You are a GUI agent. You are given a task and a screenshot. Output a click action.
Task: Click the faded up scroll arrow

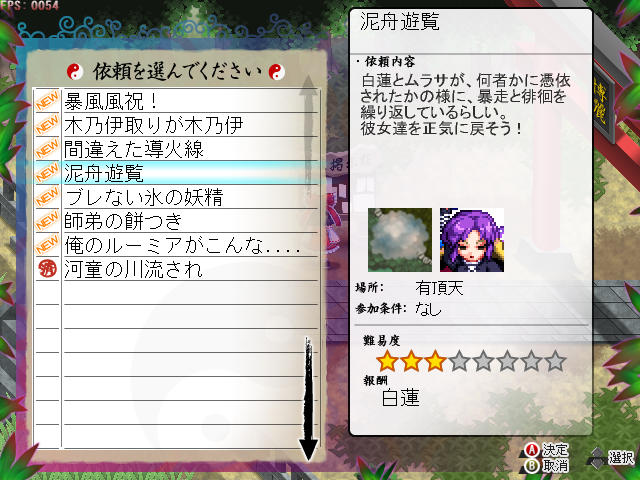pyautogui.click(x=309, y=135)
